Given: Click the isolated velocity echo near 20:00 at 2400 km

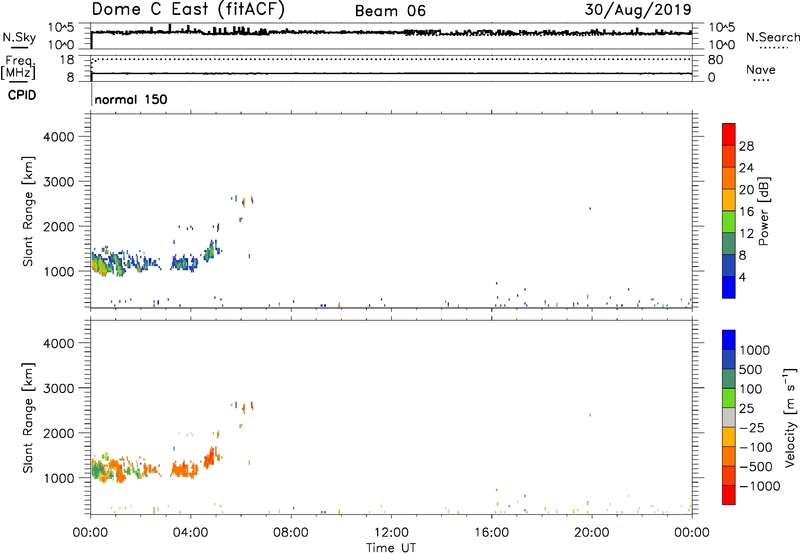Looking at the screenshot, I should tap(590, 415).
